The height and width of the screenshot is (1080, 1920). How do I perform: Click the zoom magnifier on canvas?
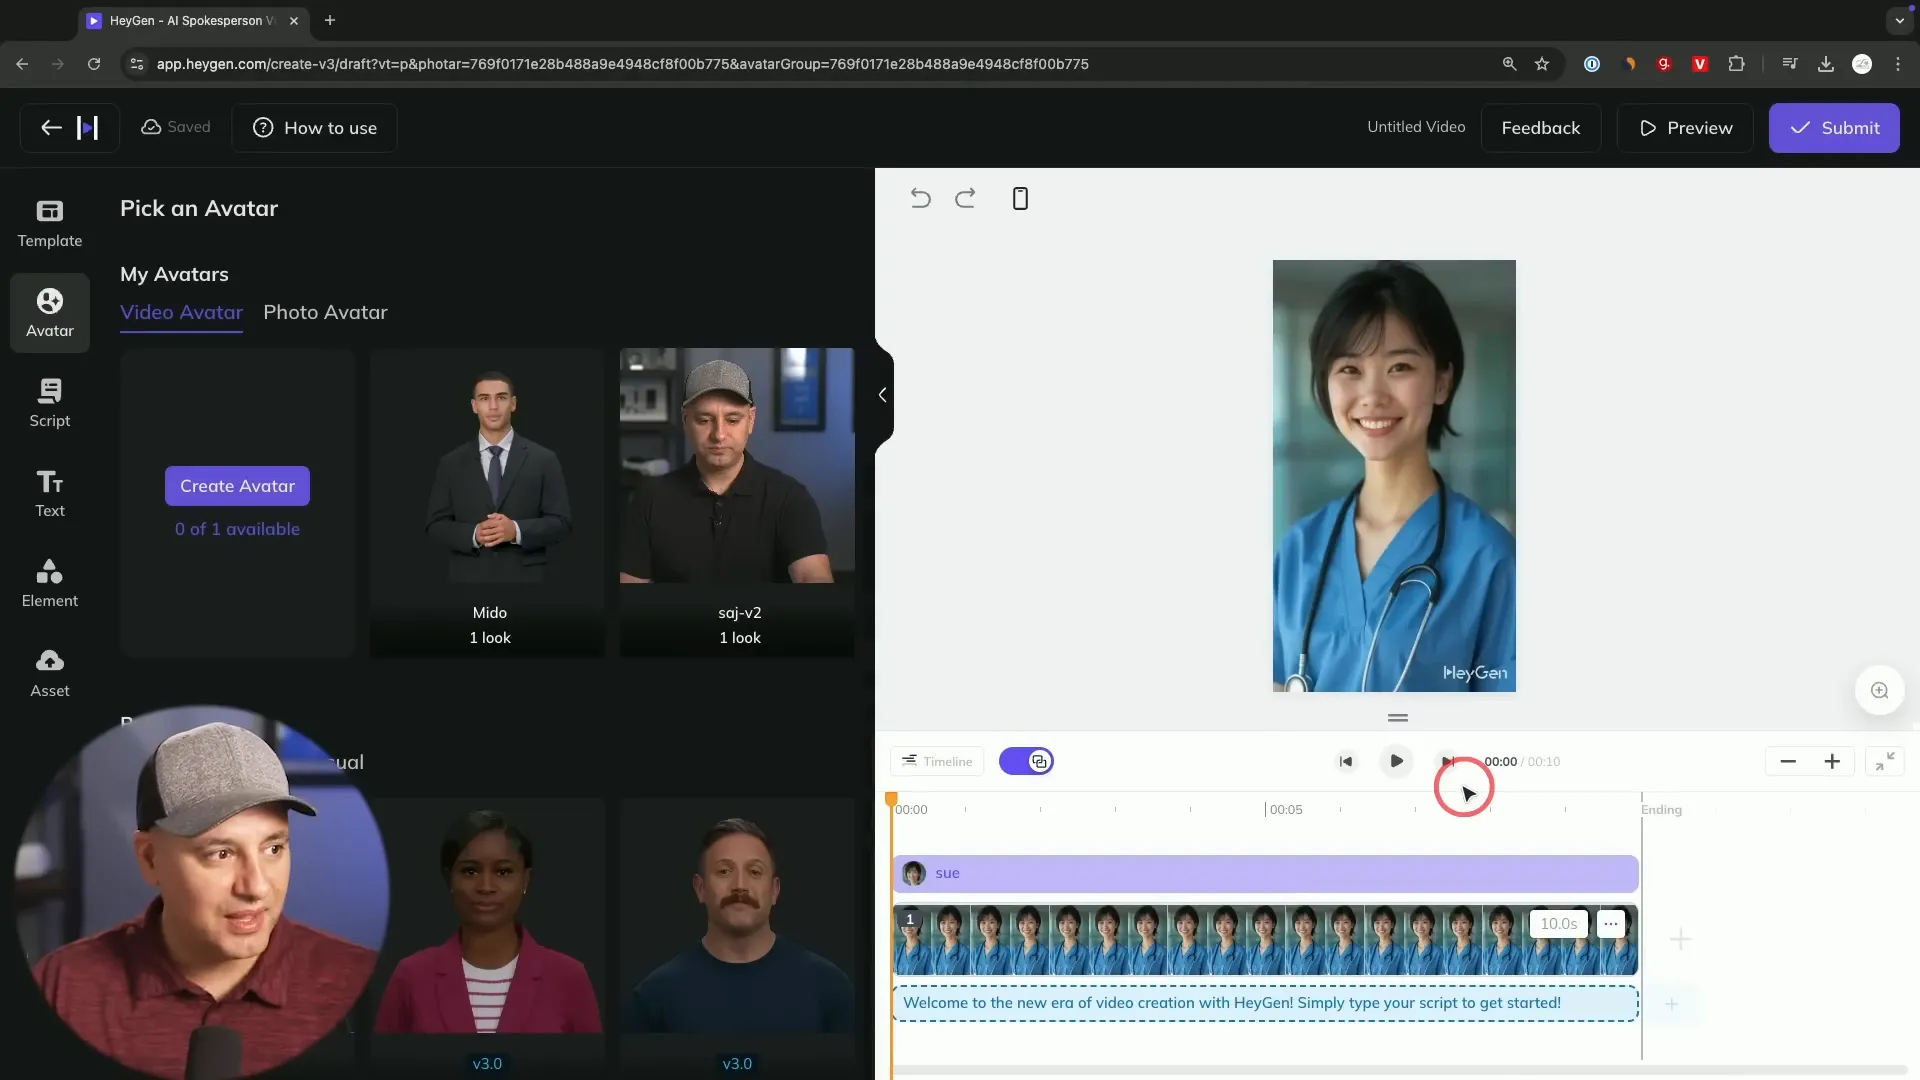[1879, 690]
